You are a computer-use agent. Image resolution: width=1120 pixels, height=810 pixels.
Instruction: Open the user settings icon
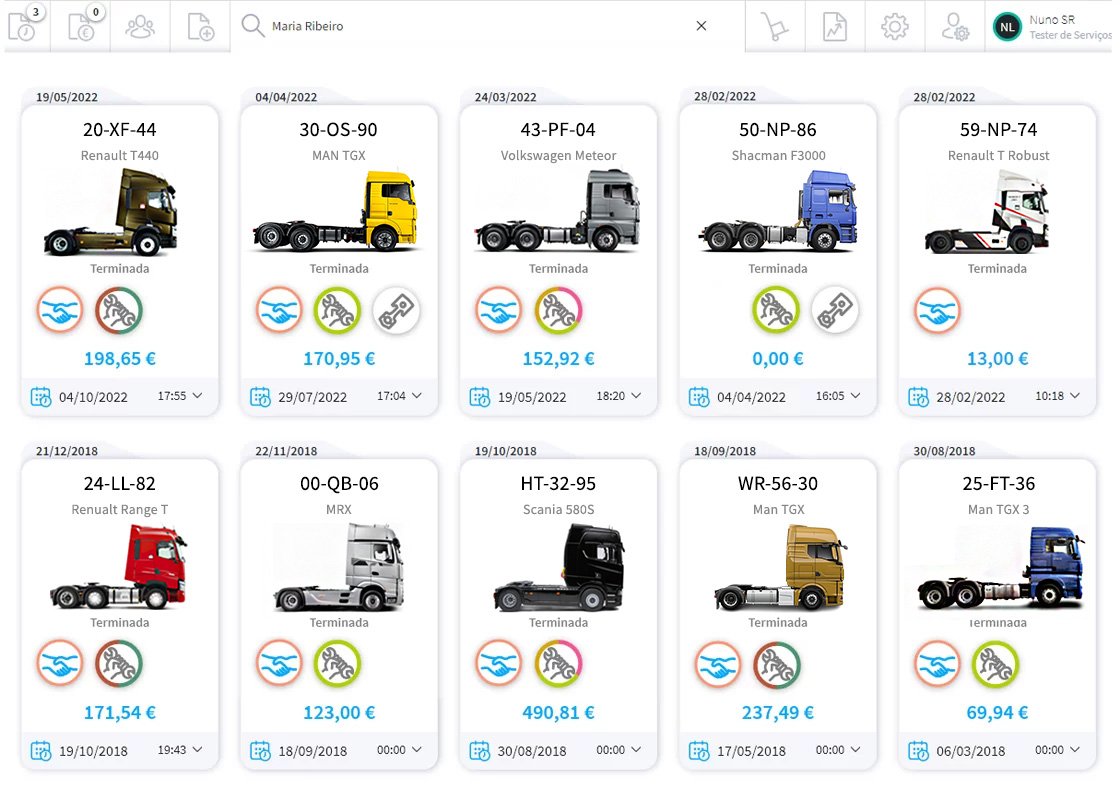[955, 27]
